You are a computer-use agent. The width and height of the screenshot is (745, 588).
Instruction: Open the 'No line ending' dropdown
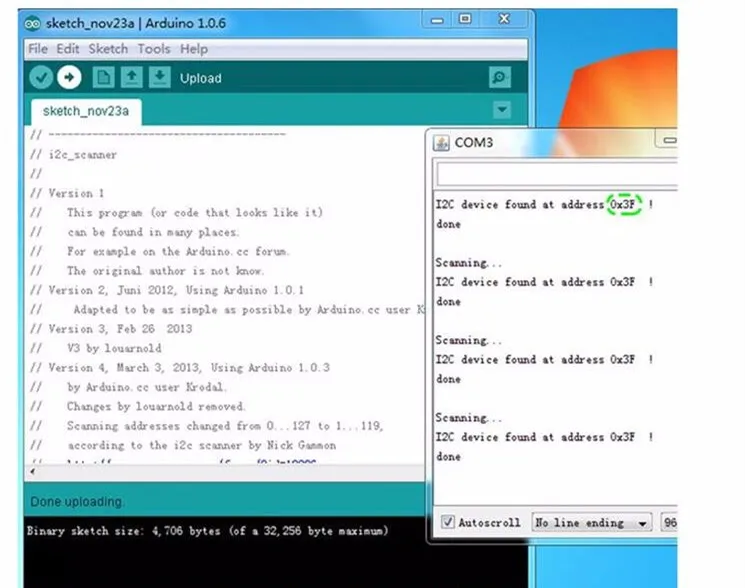pos(592,523)
